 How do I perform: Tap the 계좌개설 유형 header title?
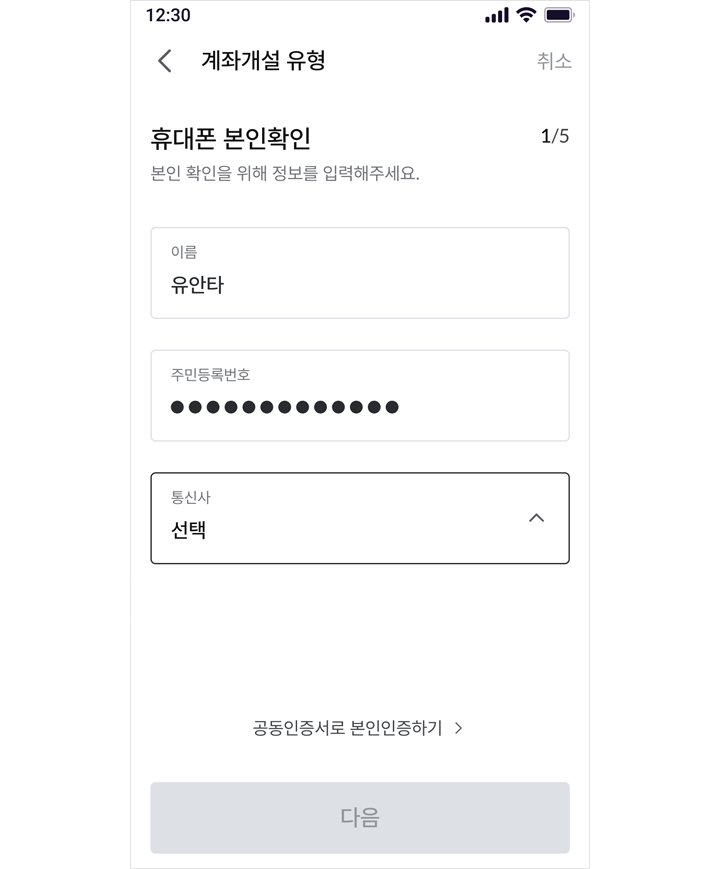[263, 60]
